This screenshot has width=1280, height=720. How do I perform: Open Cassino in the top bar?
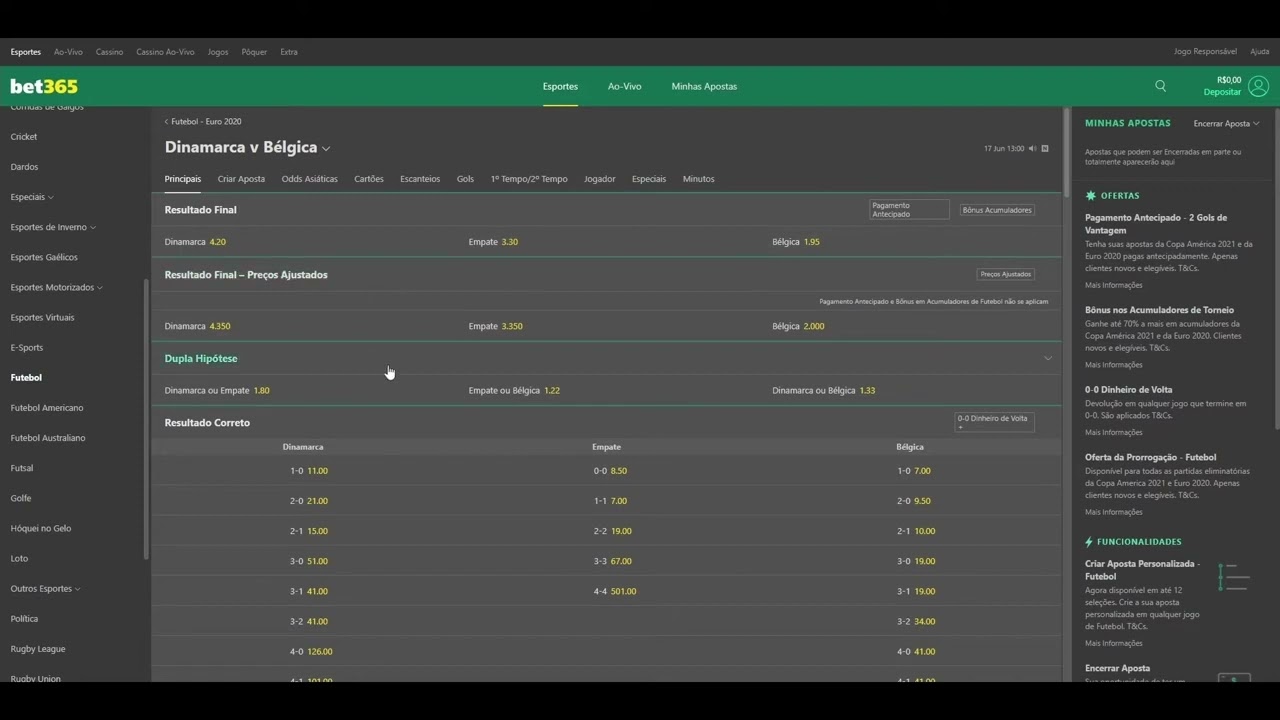coord(109,52)
